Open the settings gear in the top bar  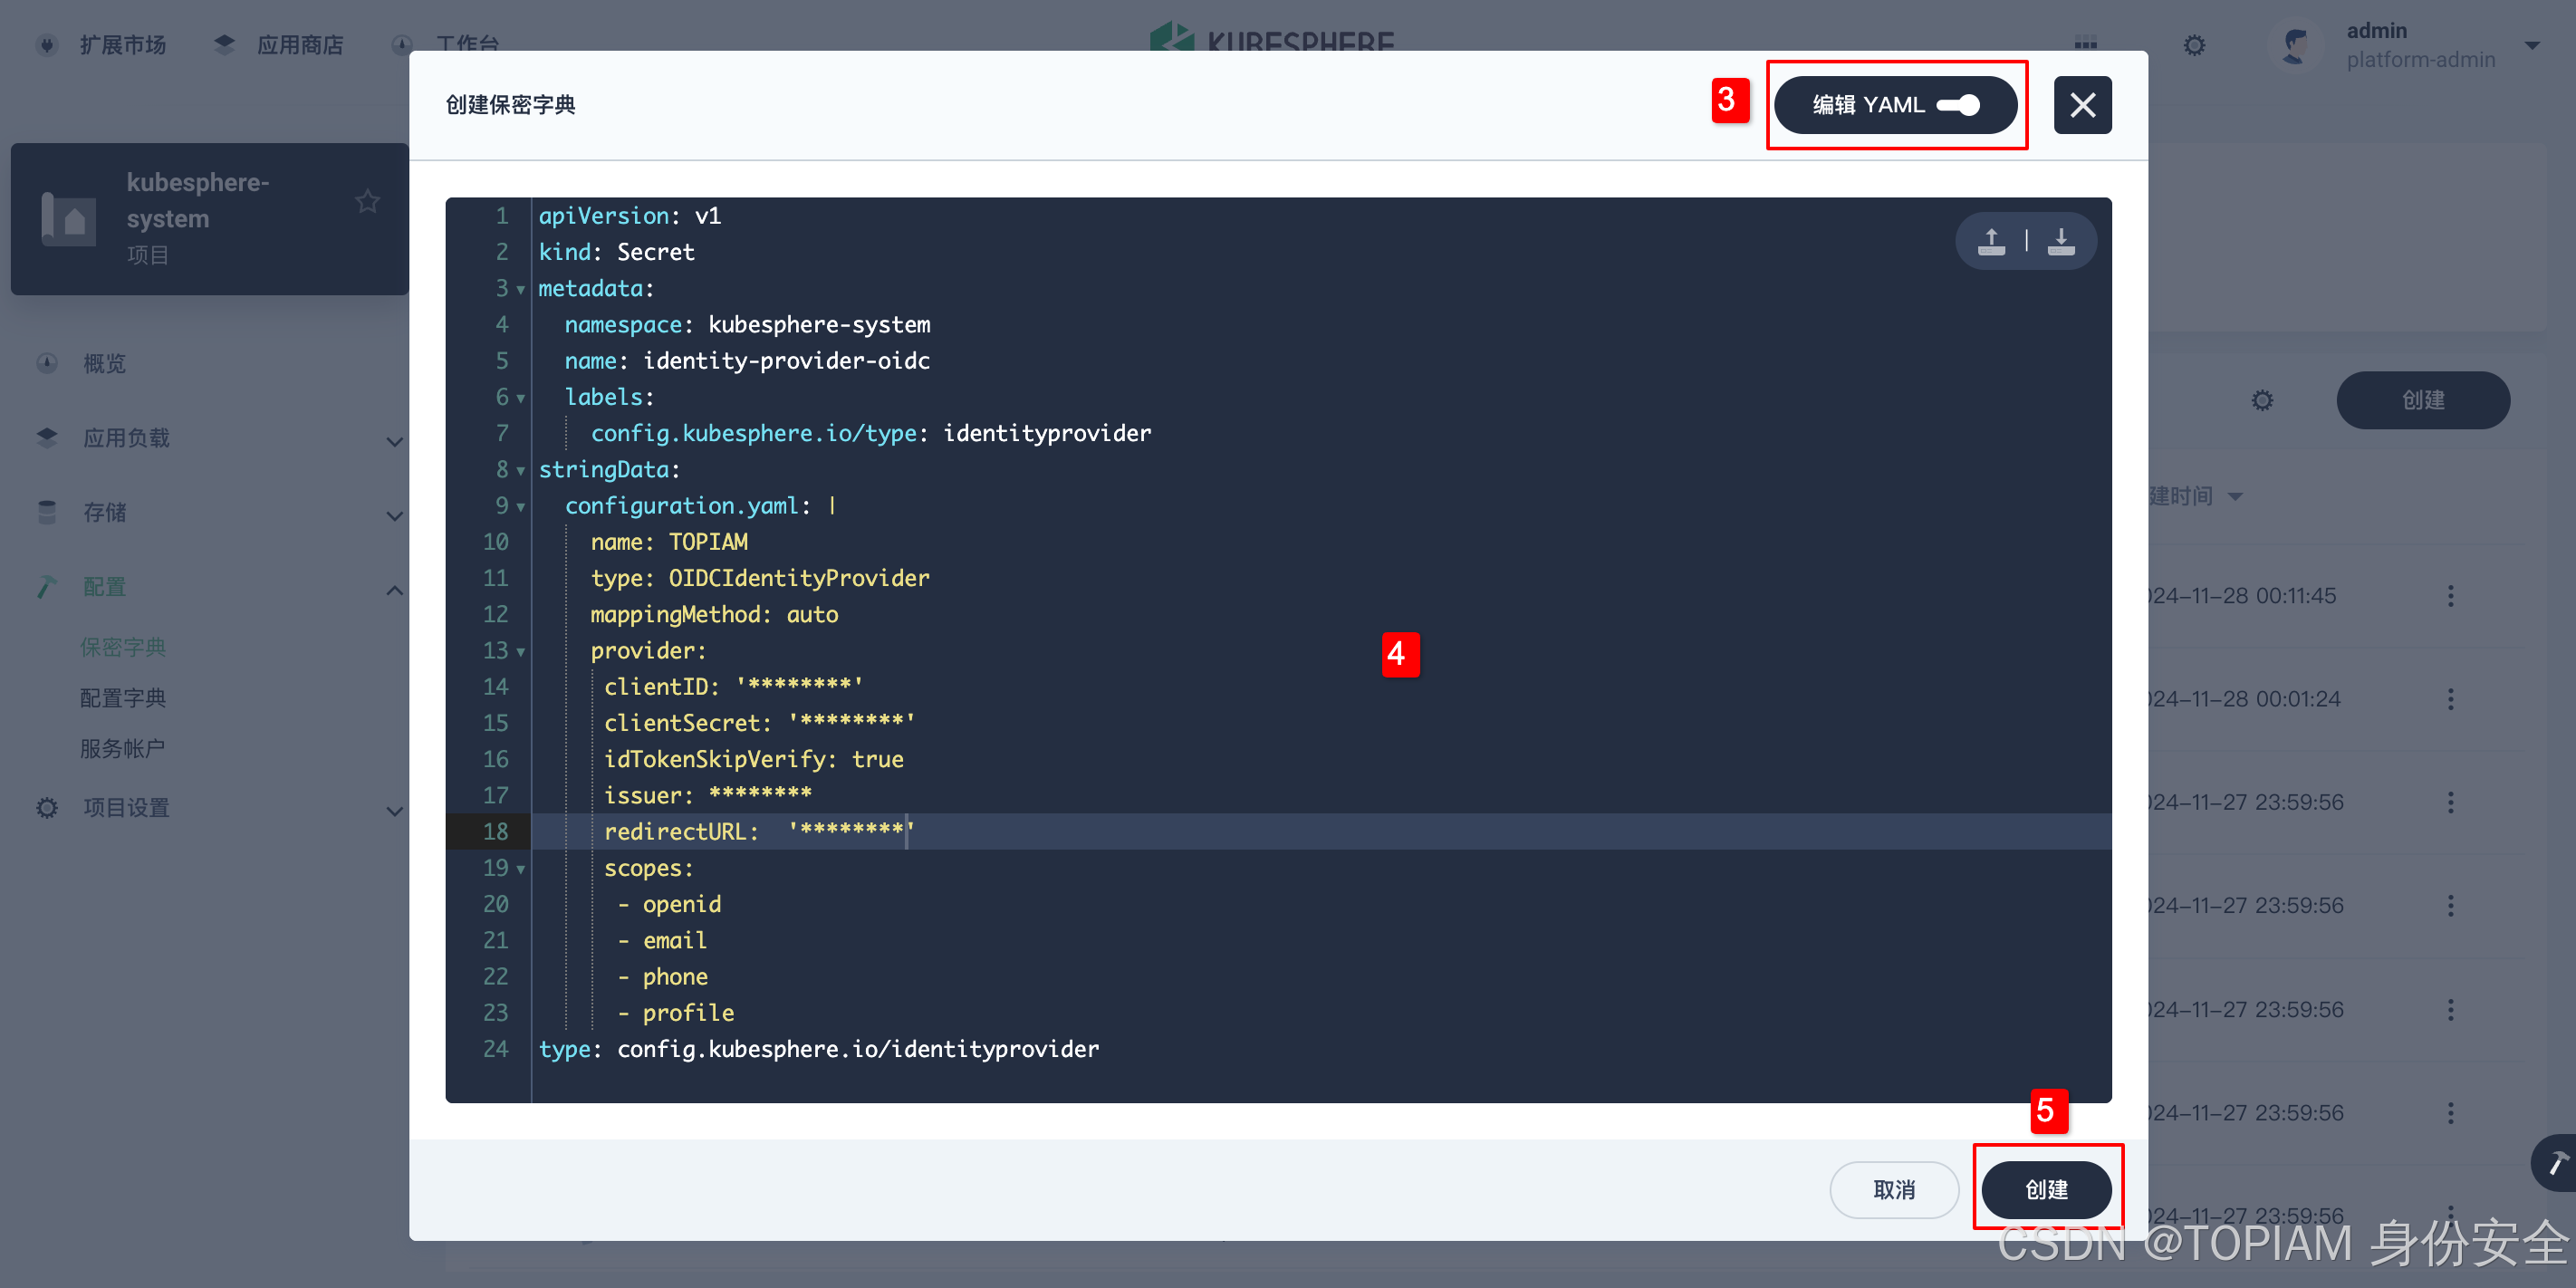point(2194,45)
